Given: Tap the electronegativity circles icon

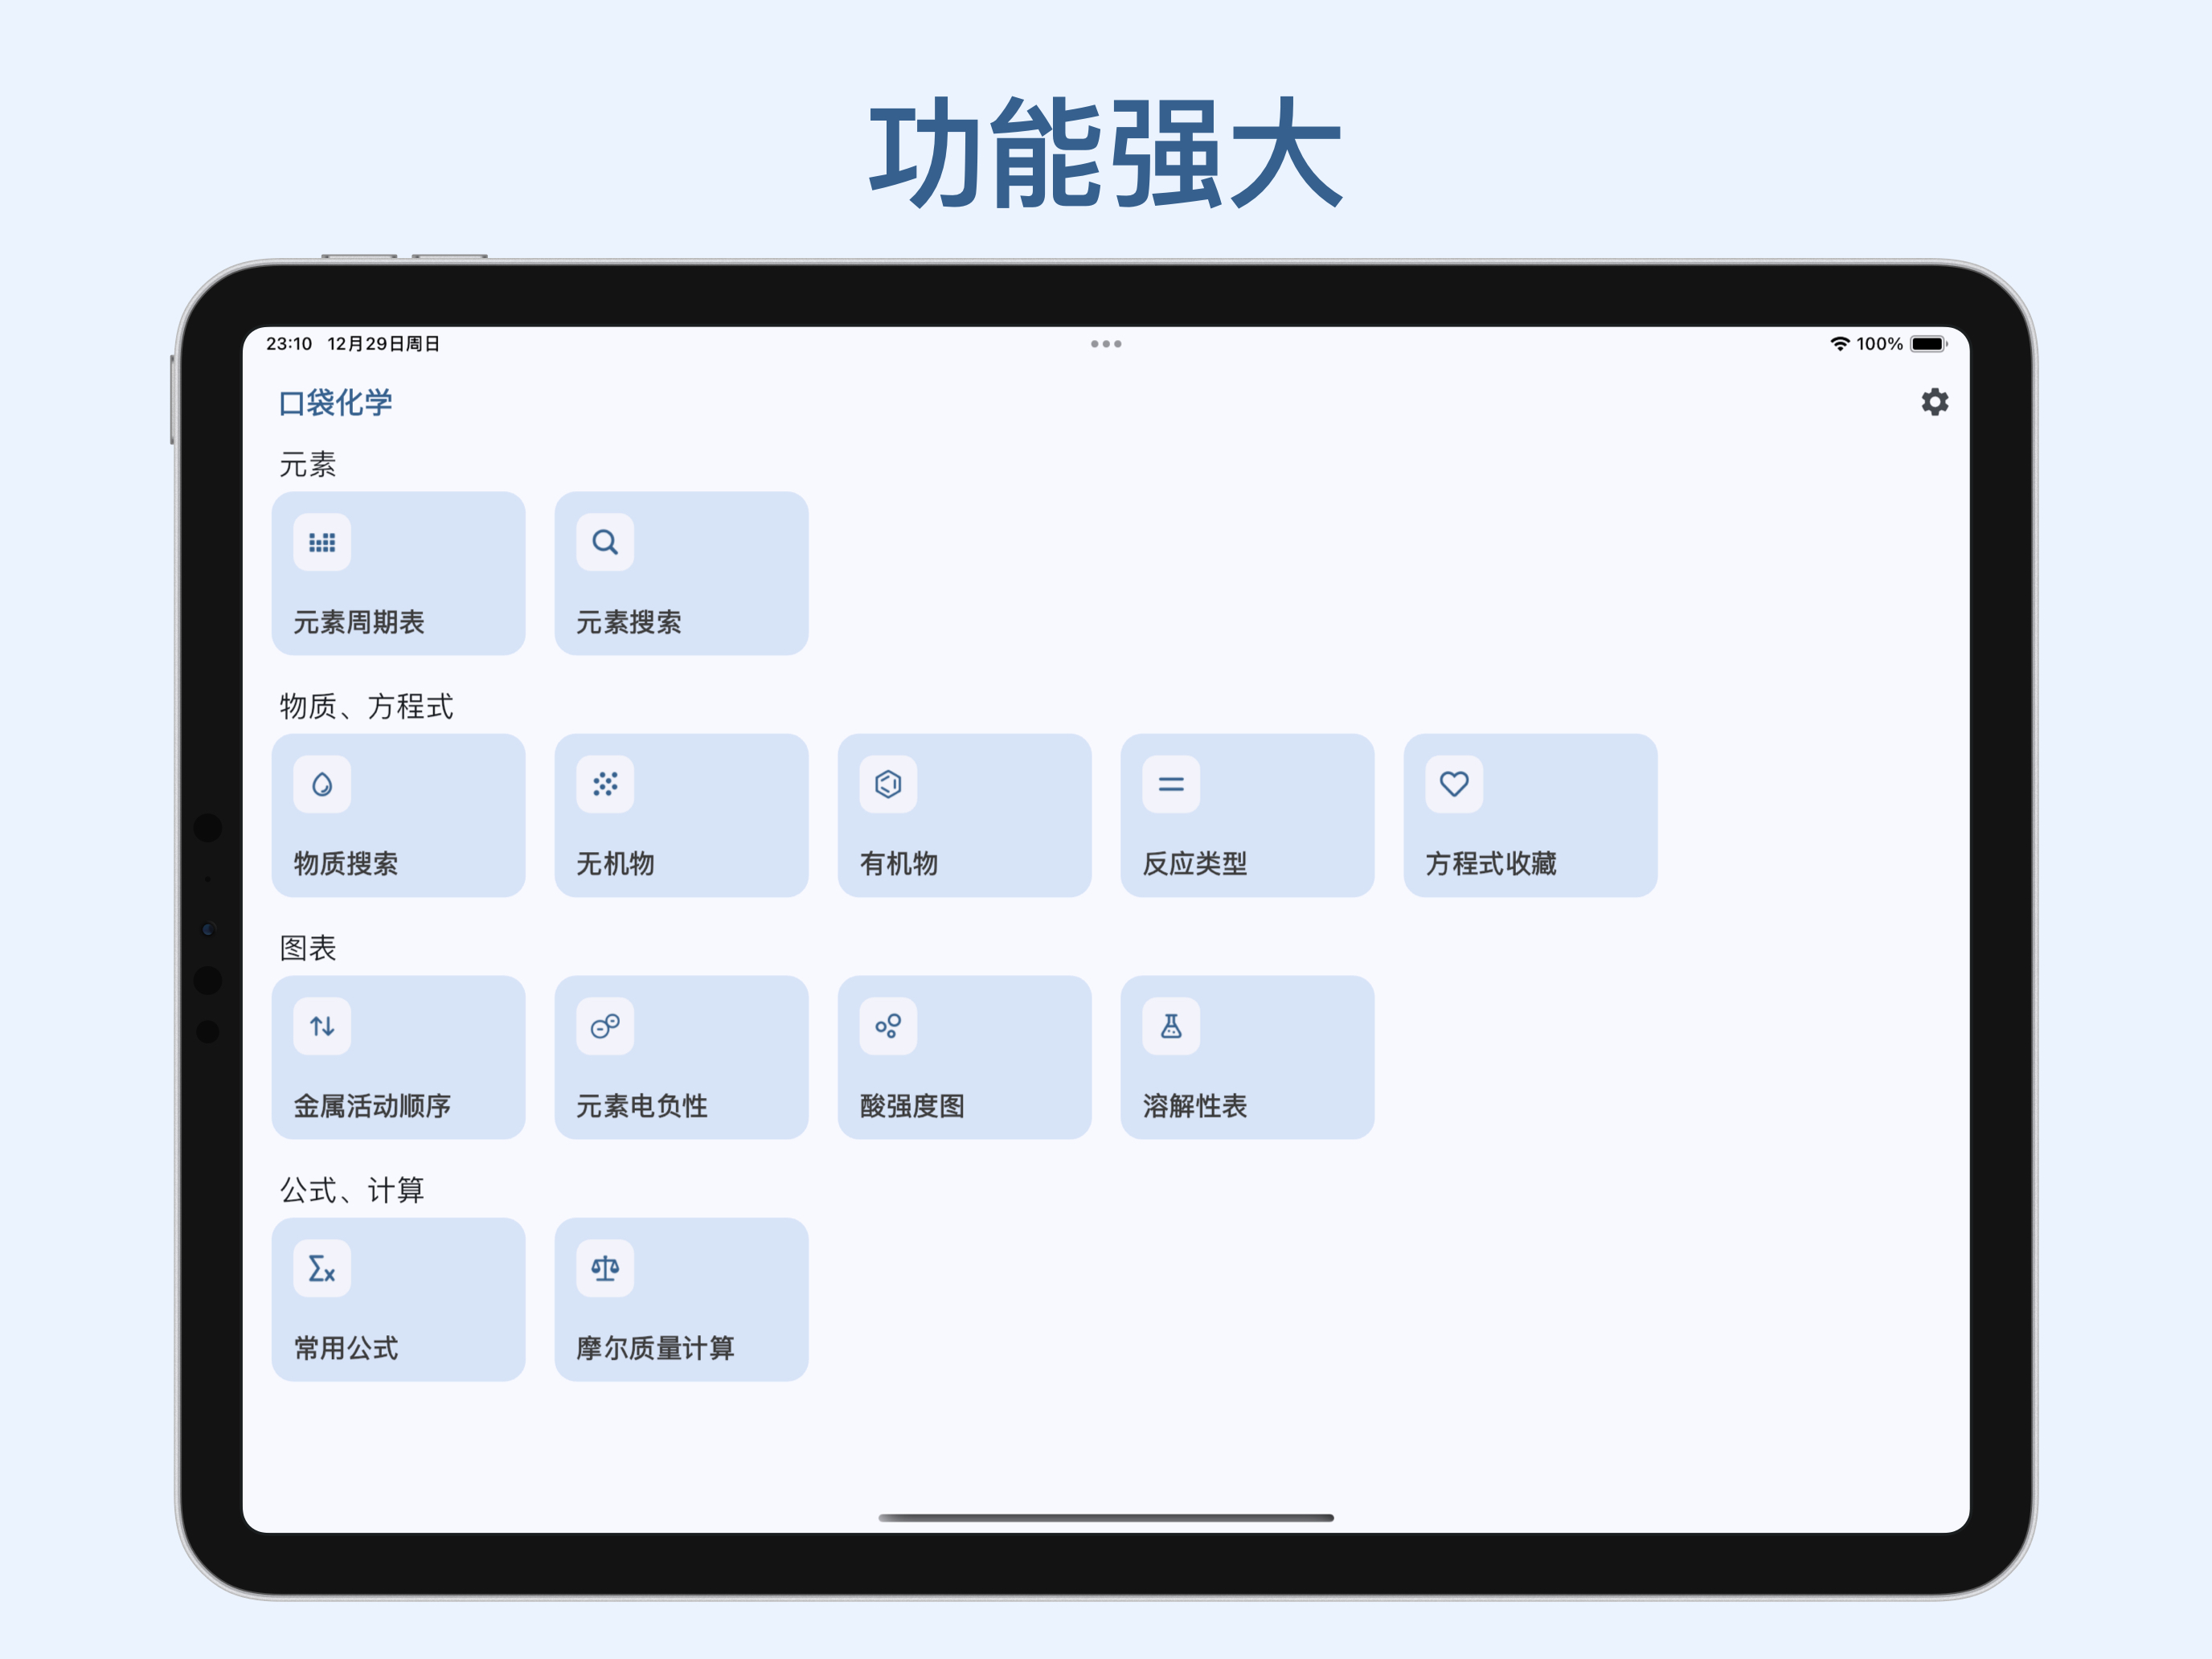Looking at the screenshot, I should pyautogui.click(x=605, y=1027).
